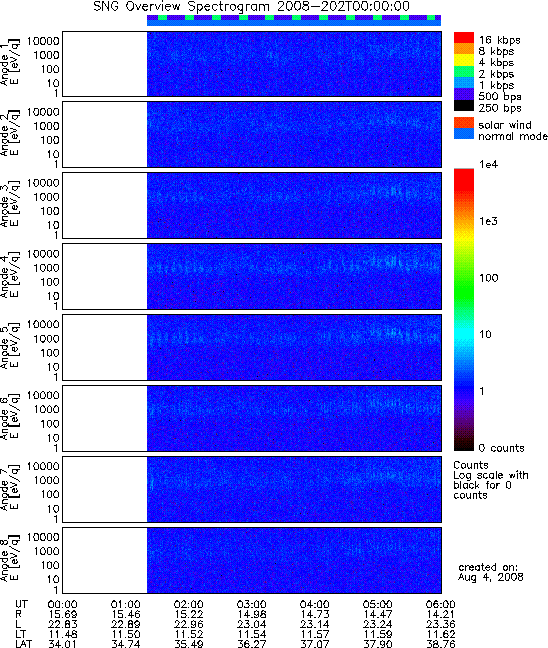Click the normal mode blue swatch
Screen dimensions: 548x648
click(x=464, y=133)
